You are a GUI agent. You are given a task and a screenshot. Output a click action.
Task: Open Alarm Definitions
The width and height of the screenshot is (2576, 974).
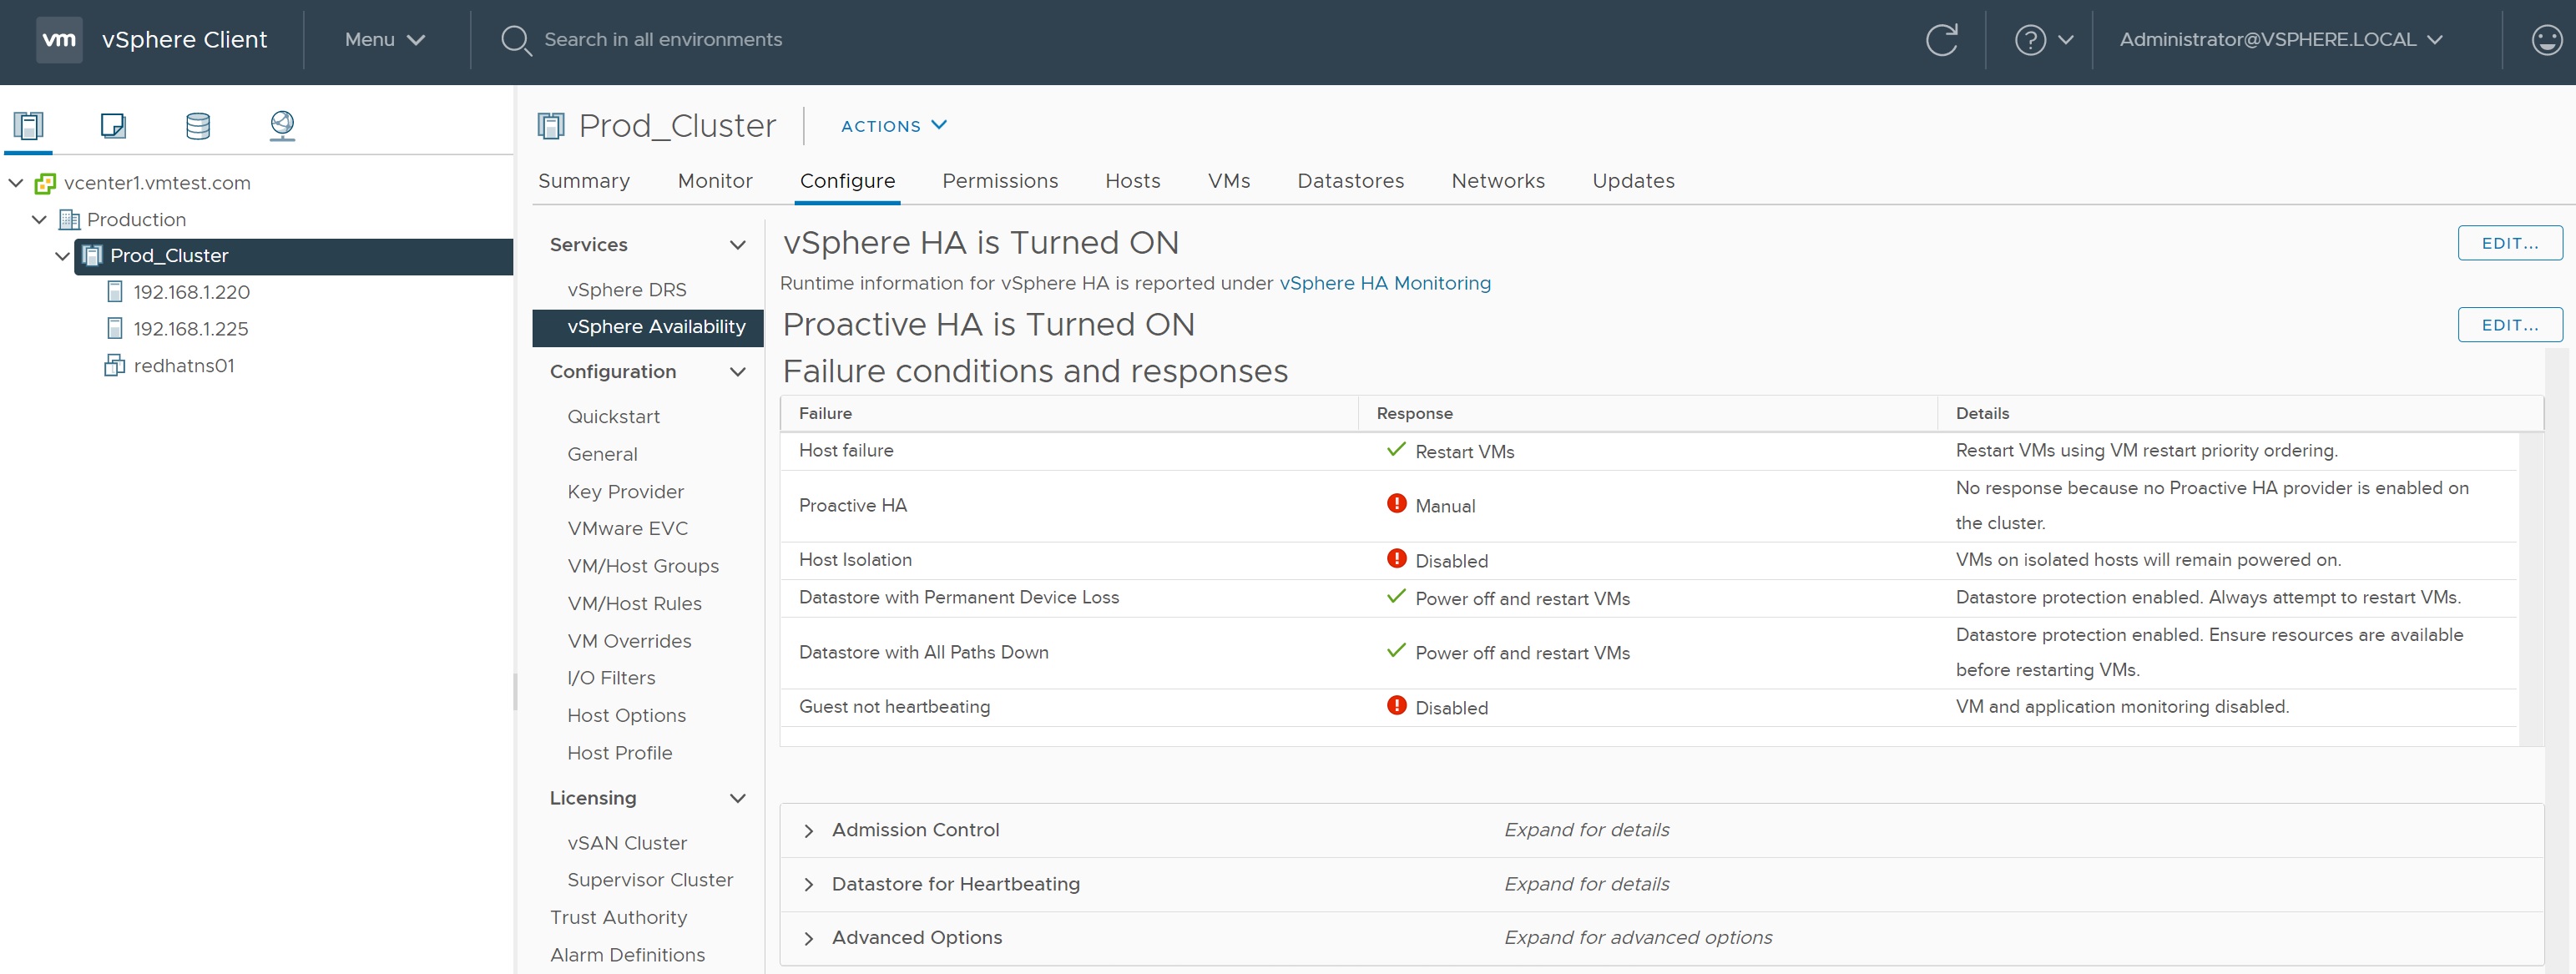click(627, 955)
